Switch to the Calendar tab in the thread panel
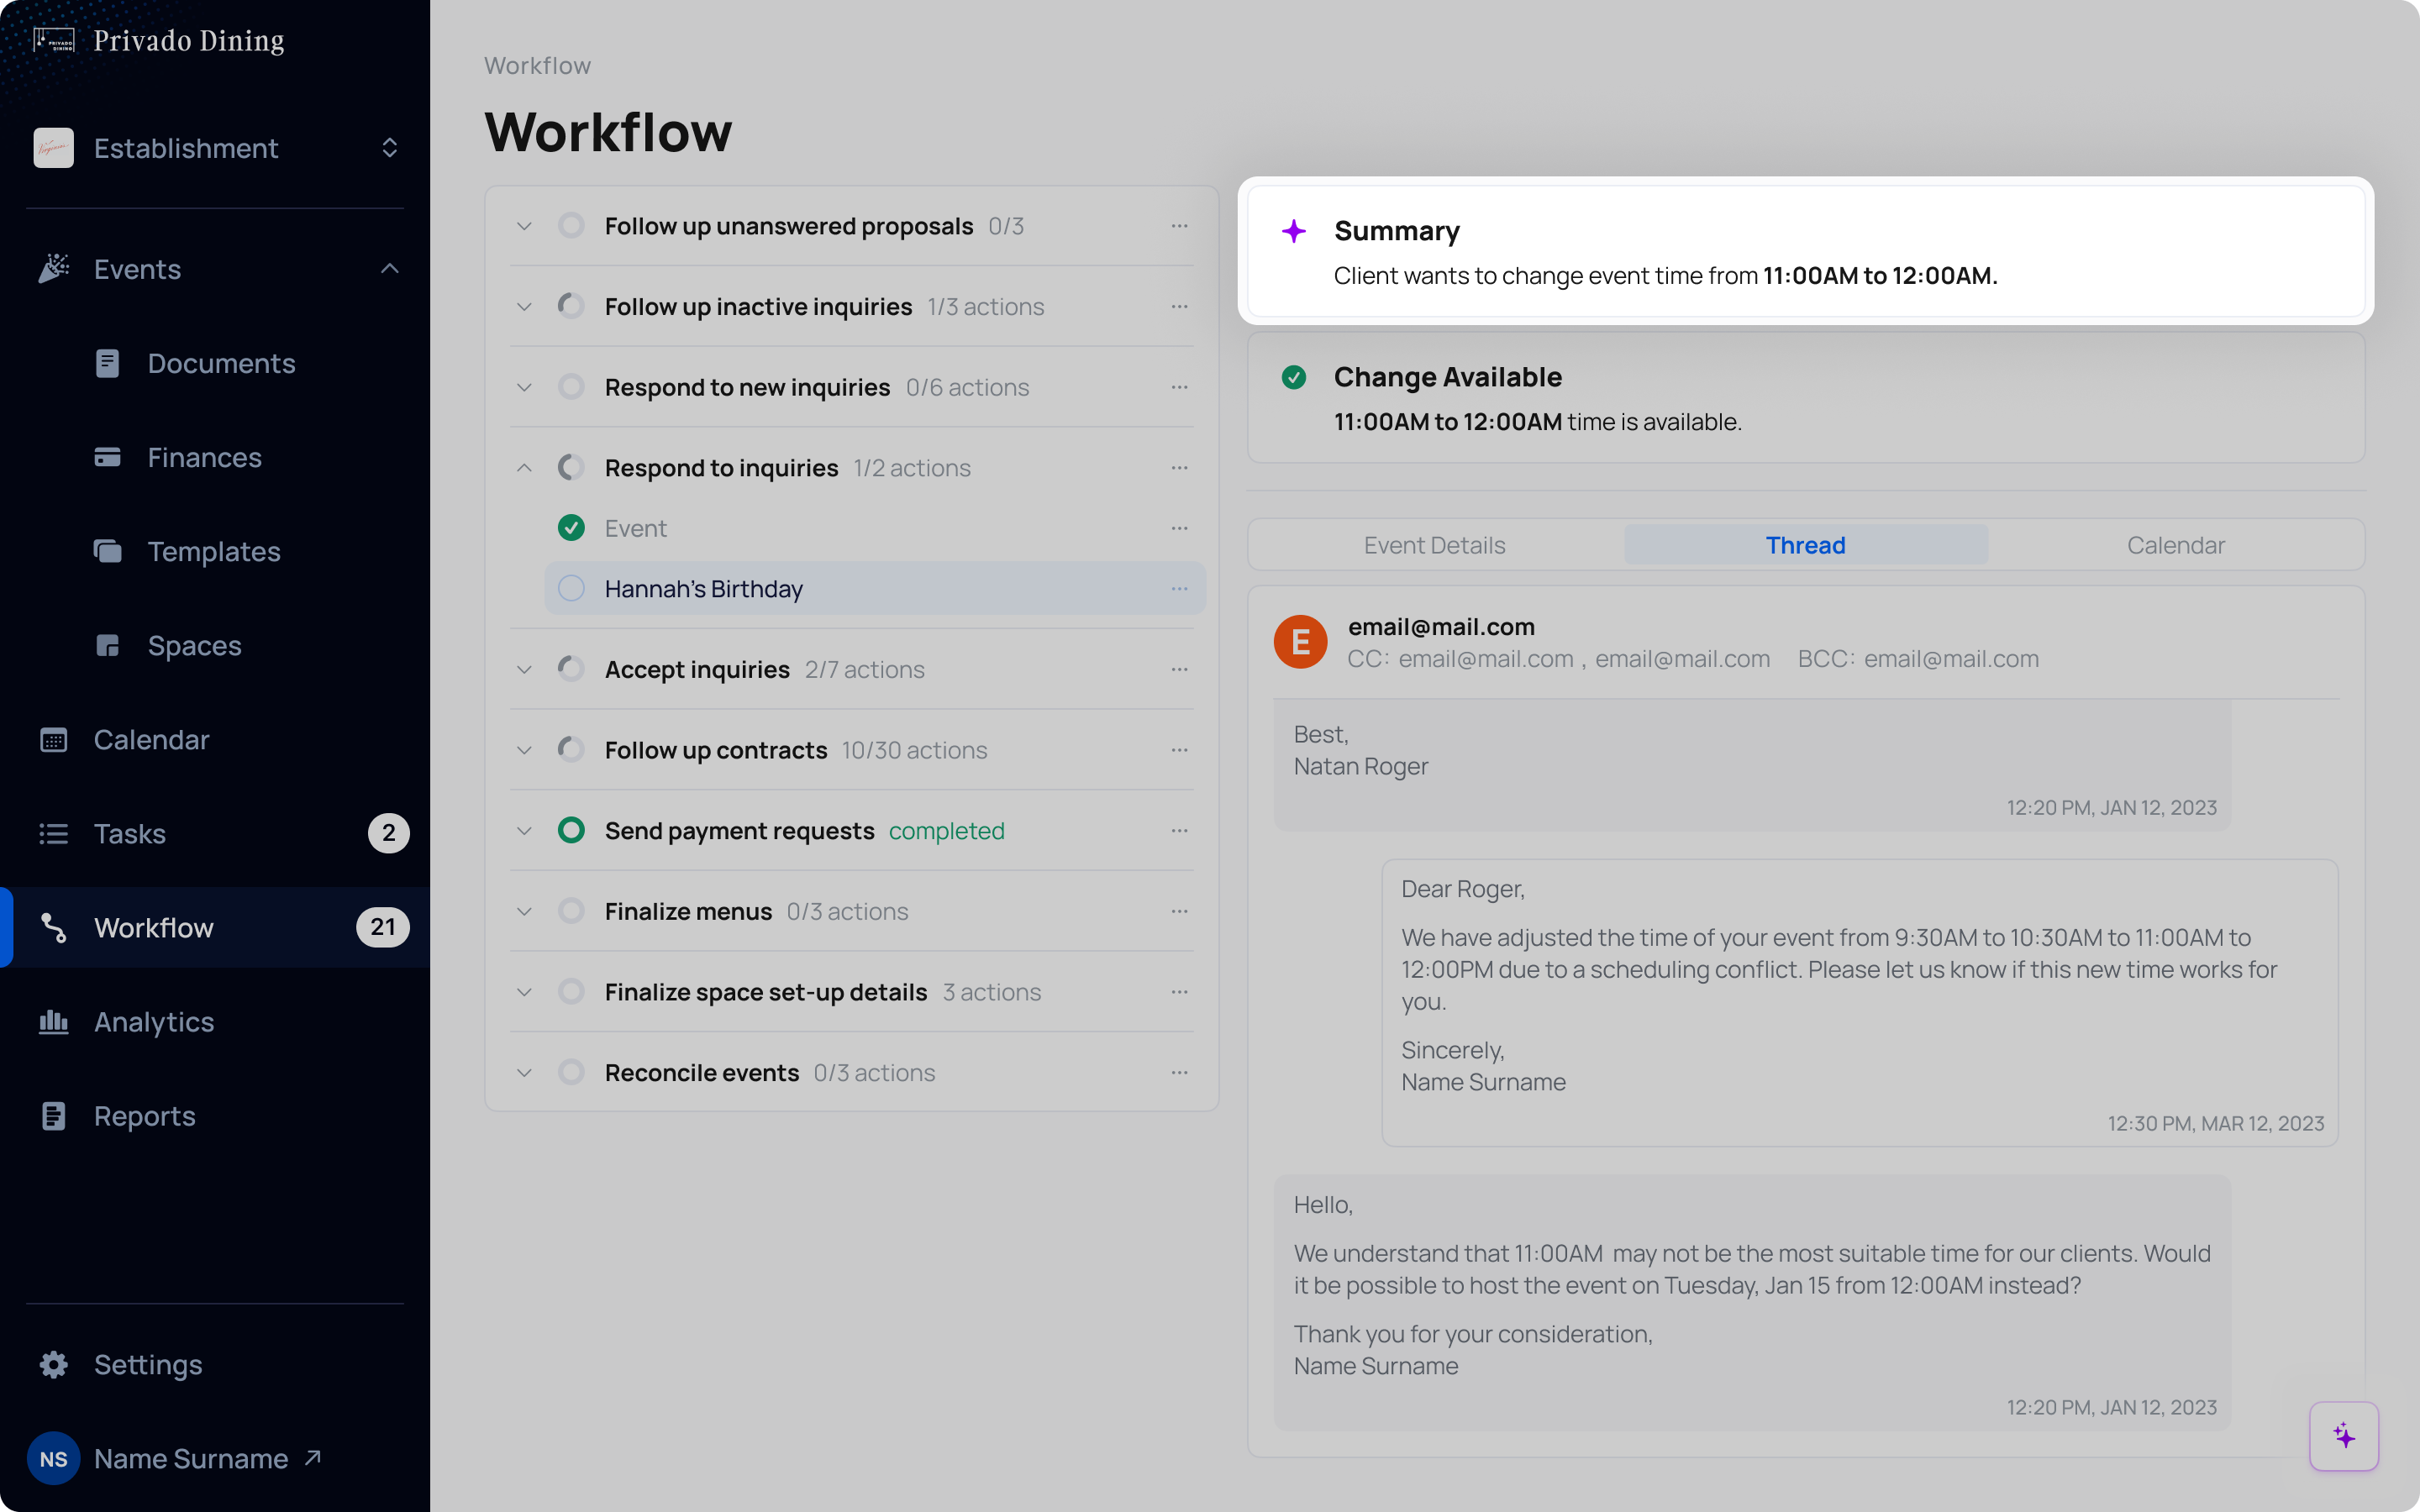The image size is (2420, 1512). click(x=2176, y=545)
